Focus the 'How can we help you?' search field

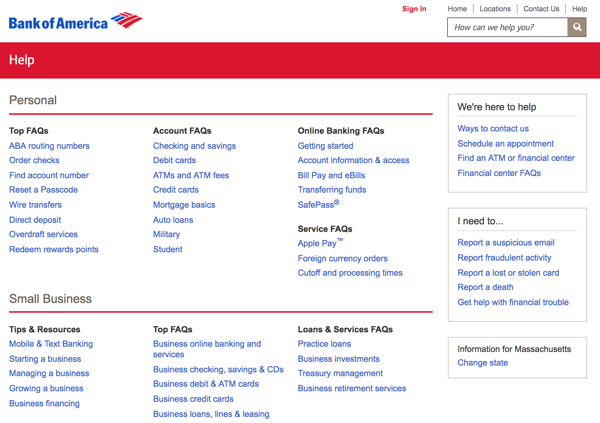[x=507, y=28]
